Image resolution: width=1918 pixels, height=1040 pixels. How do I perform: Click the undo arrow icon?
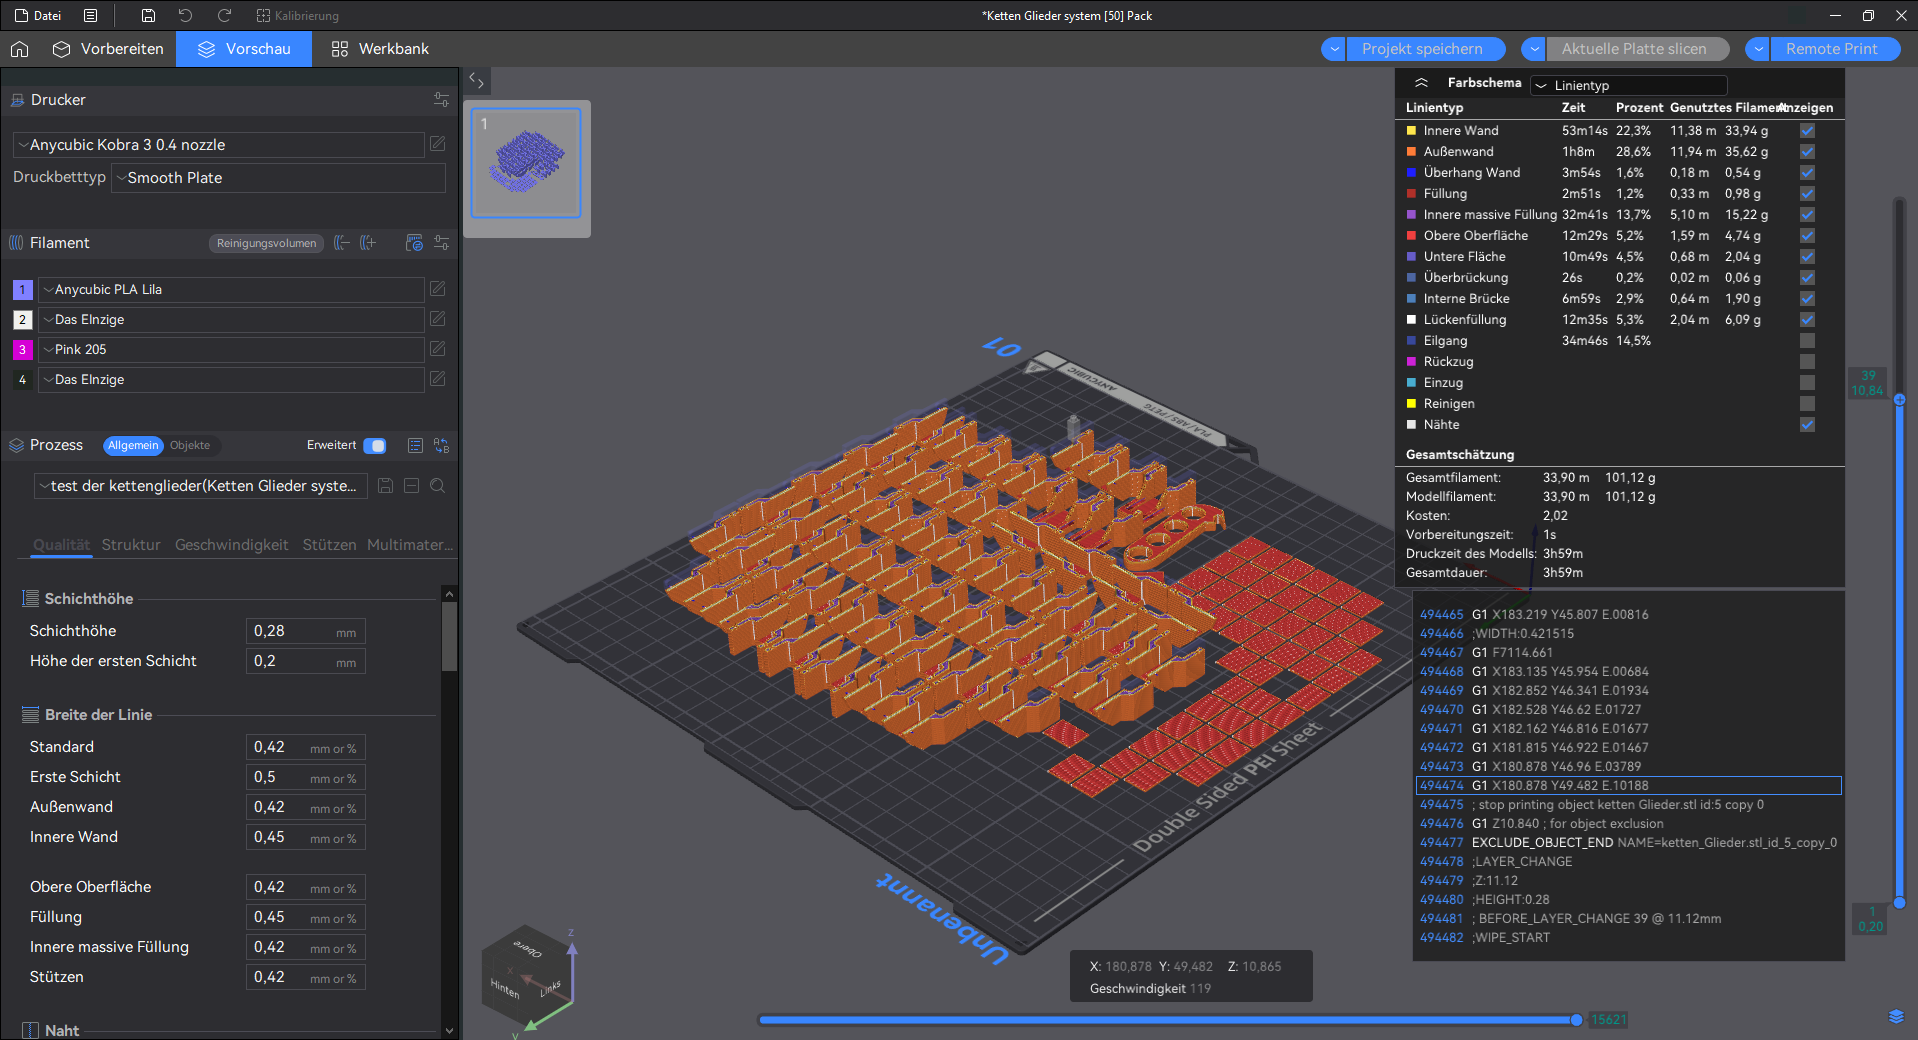[185, 15]
